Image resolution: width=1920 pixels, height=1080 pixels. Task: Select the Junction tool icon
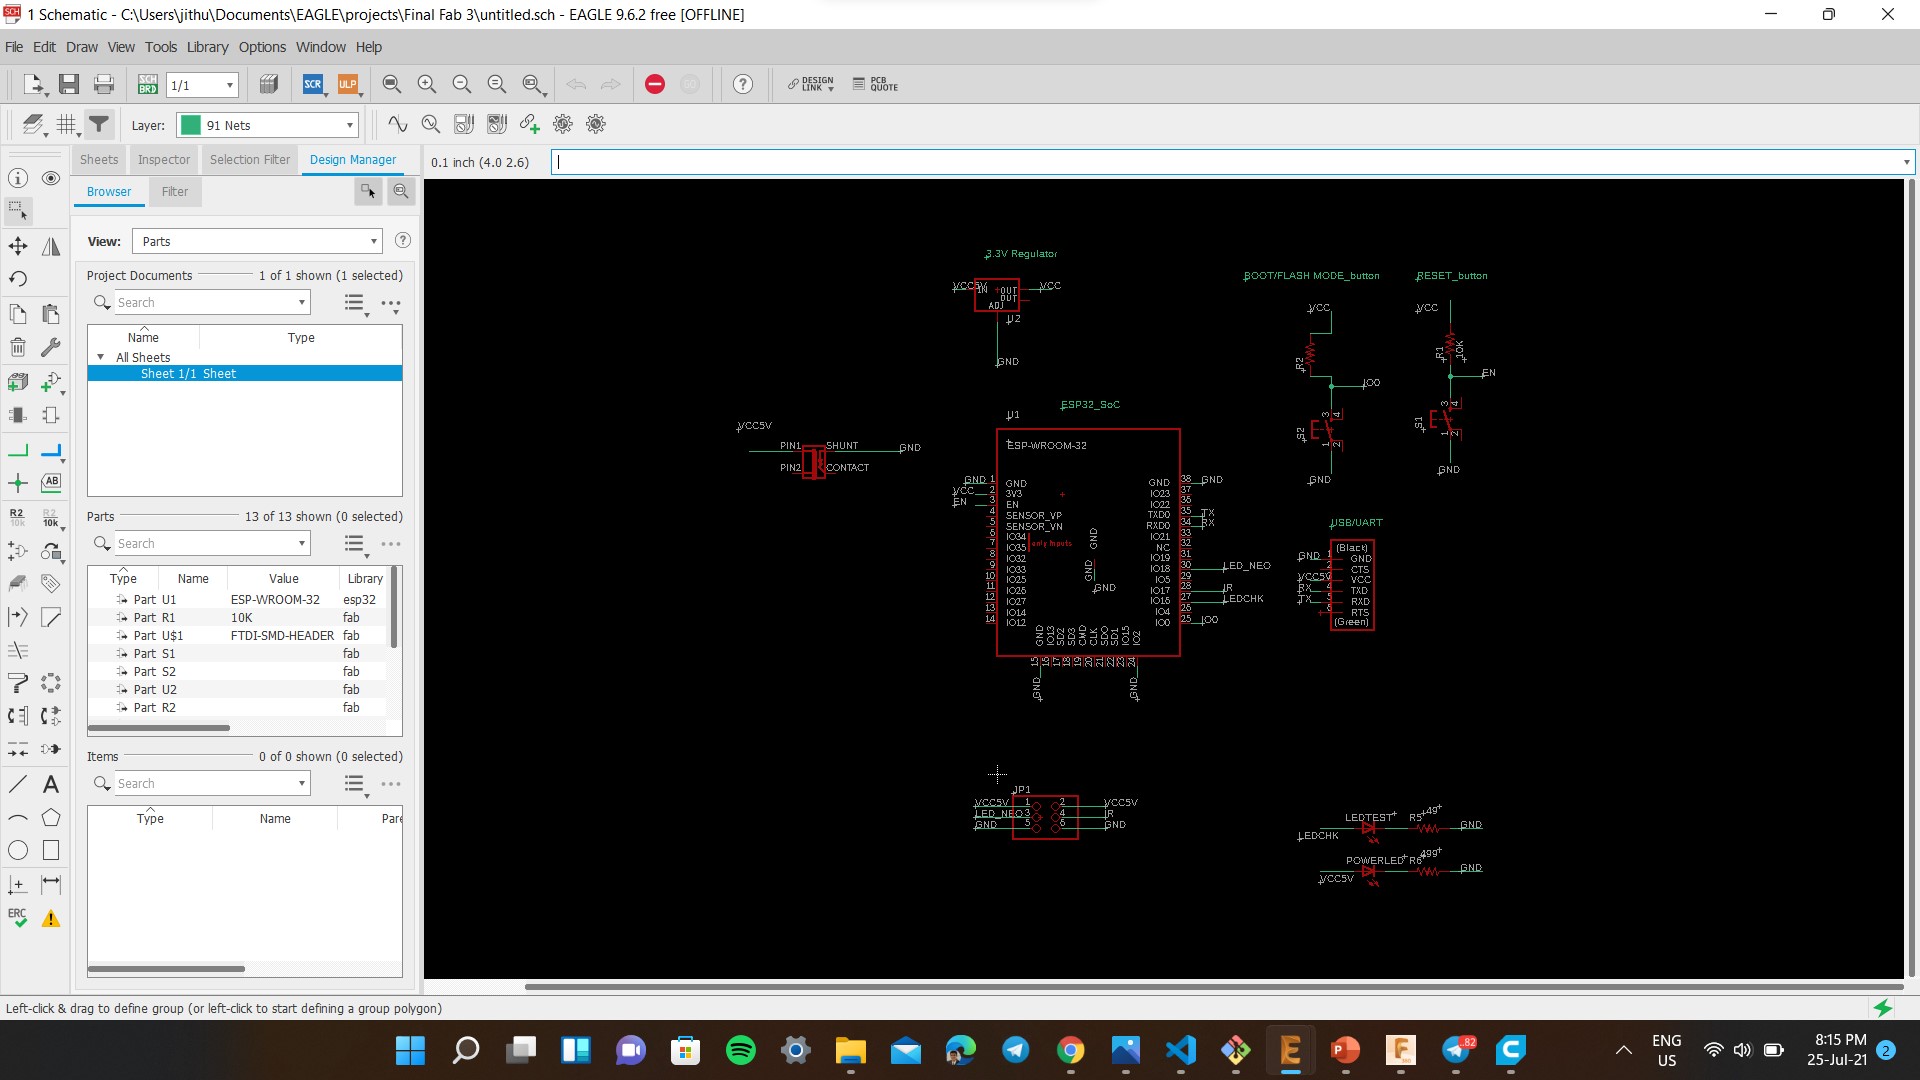tap(18, 484)
